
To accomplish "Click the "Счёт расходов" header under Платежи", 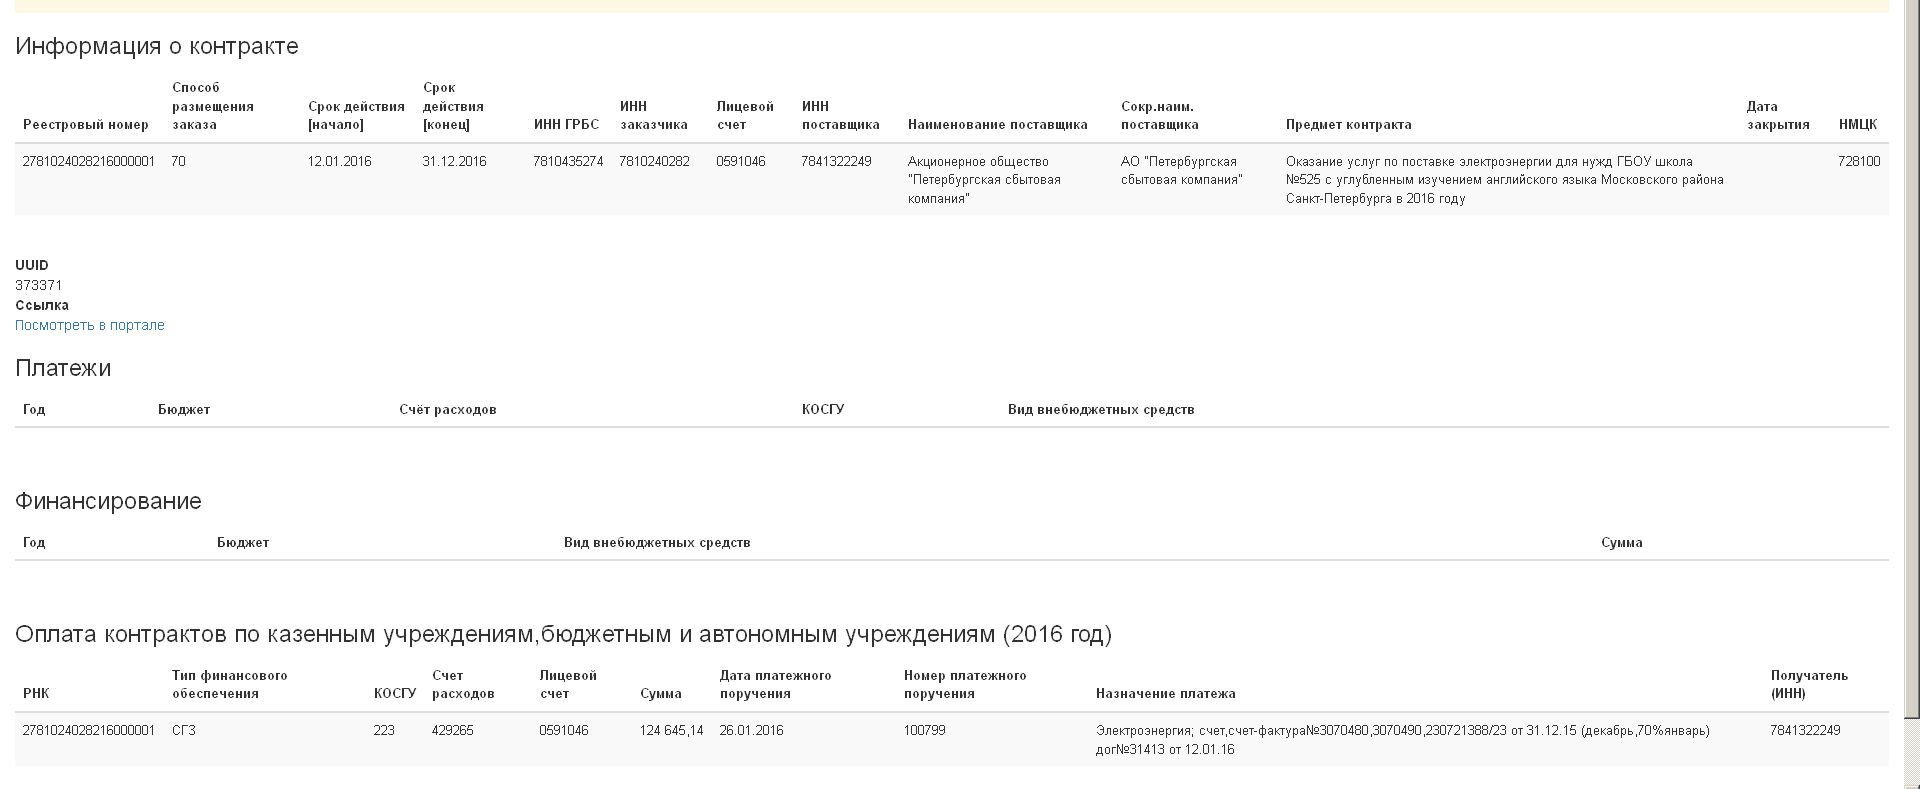I will tap(447, 410).
